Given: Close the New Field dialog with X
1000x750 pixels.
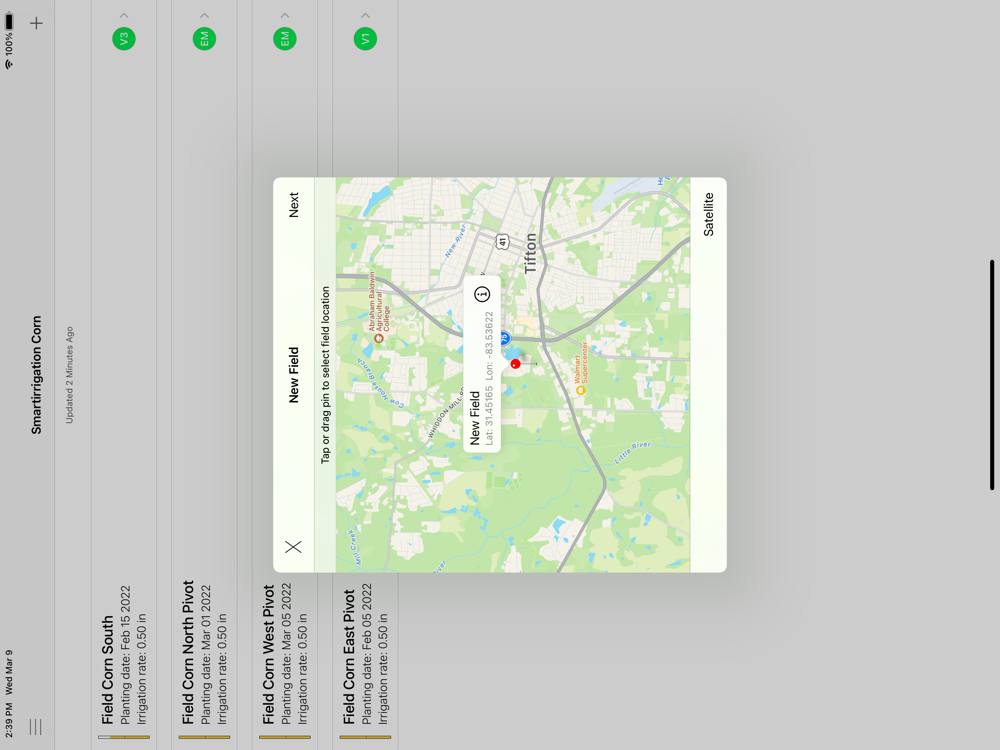Looking at the screenshot, I should (x=293, y=547).
